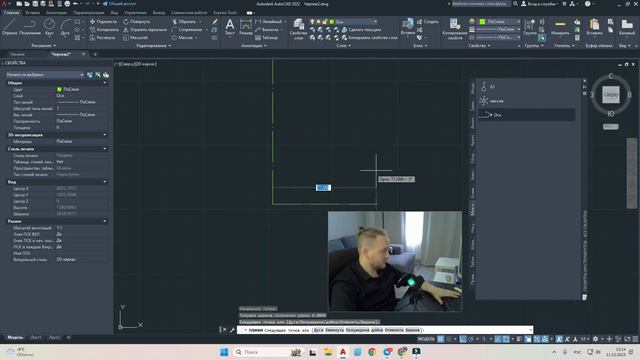Click the Копировать (Copy) tool
The image size is (640, 360).
point(104,29)
